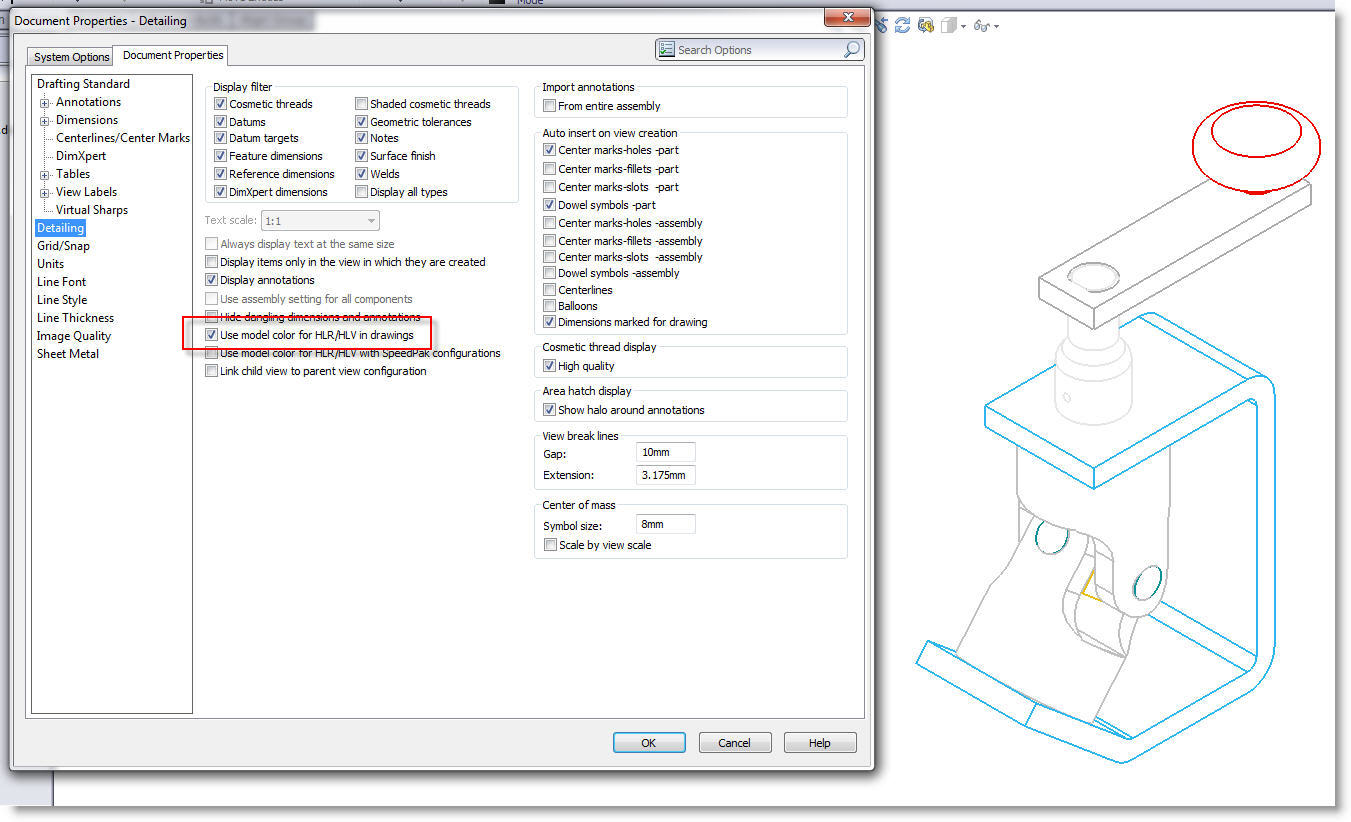The width and height of the screenshot is (1351, 822).
Task: Click the view break Gap input field
Action: 665,453
